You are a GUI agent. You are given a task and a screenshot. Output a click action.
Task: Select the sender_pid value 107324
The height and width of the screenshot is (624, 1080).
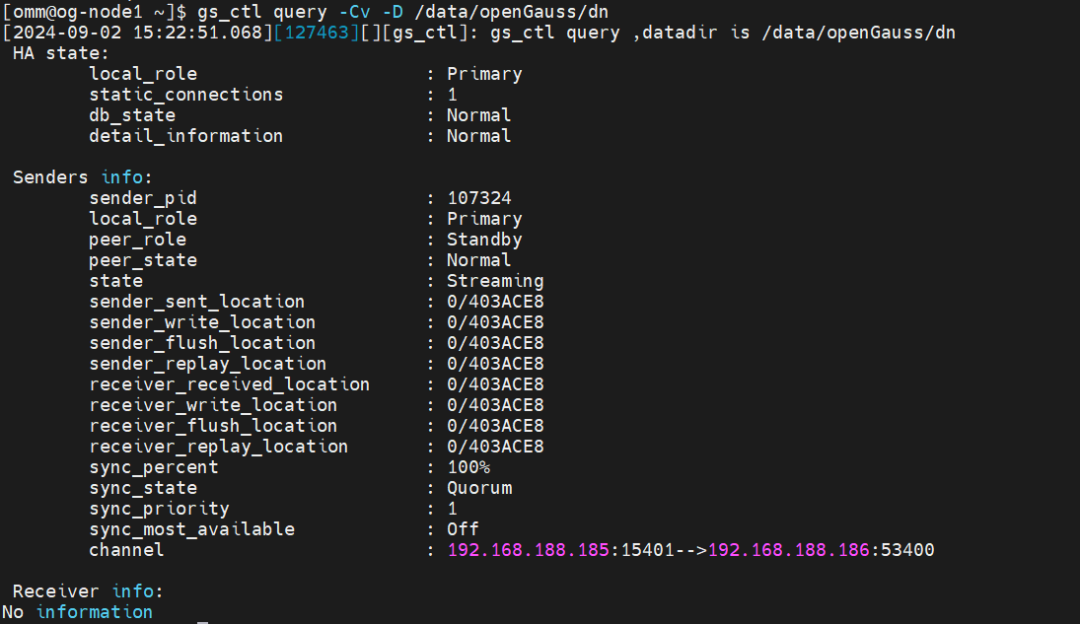coord(479,198)
